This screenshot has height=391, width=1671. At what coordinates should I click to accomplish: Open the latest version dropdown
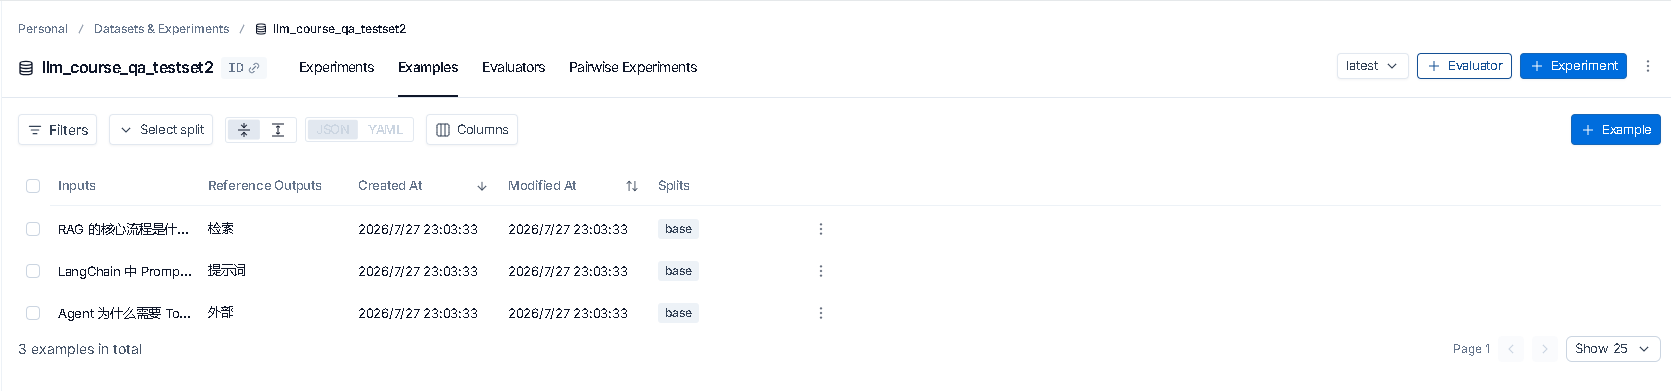tap(1373, 66)
